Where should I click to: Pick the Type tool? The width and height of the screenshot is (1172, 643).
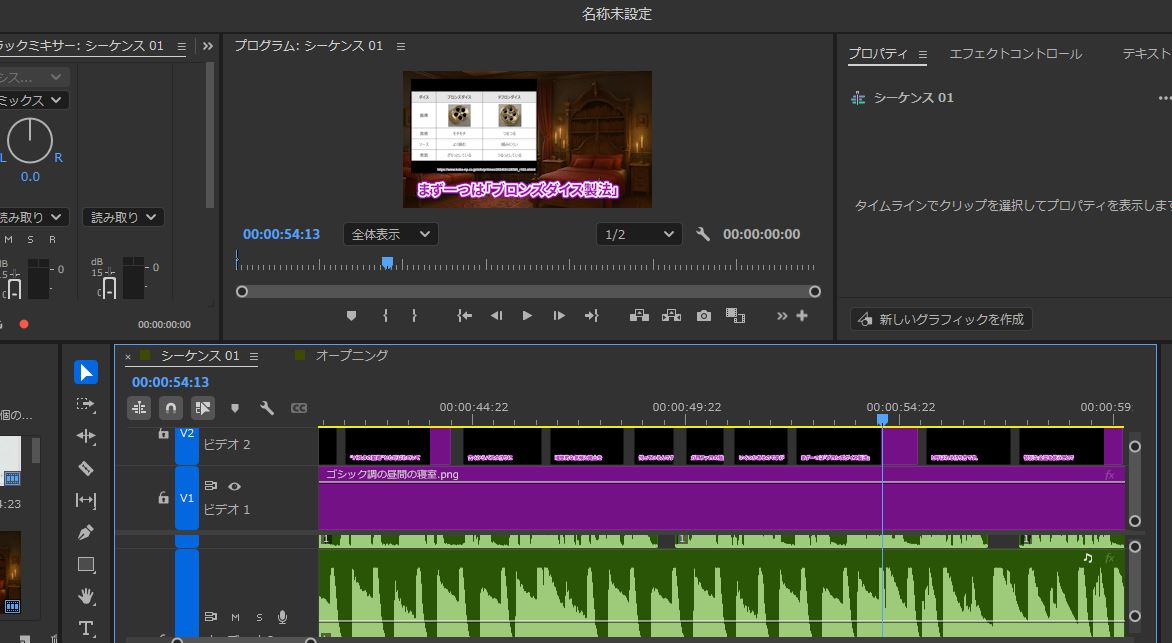pyautogui.click(x=86, y=628)
